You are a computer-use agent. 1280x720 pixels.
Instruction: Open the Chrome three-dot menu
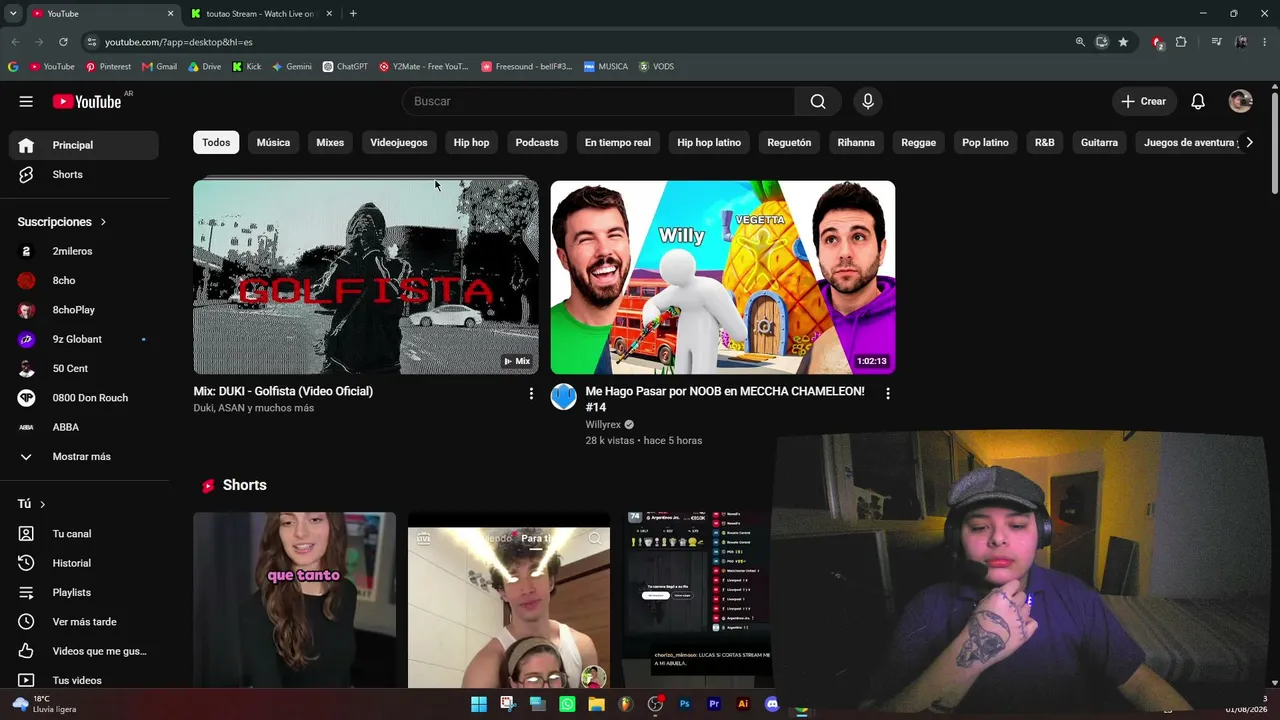(x=1266, y=42)
